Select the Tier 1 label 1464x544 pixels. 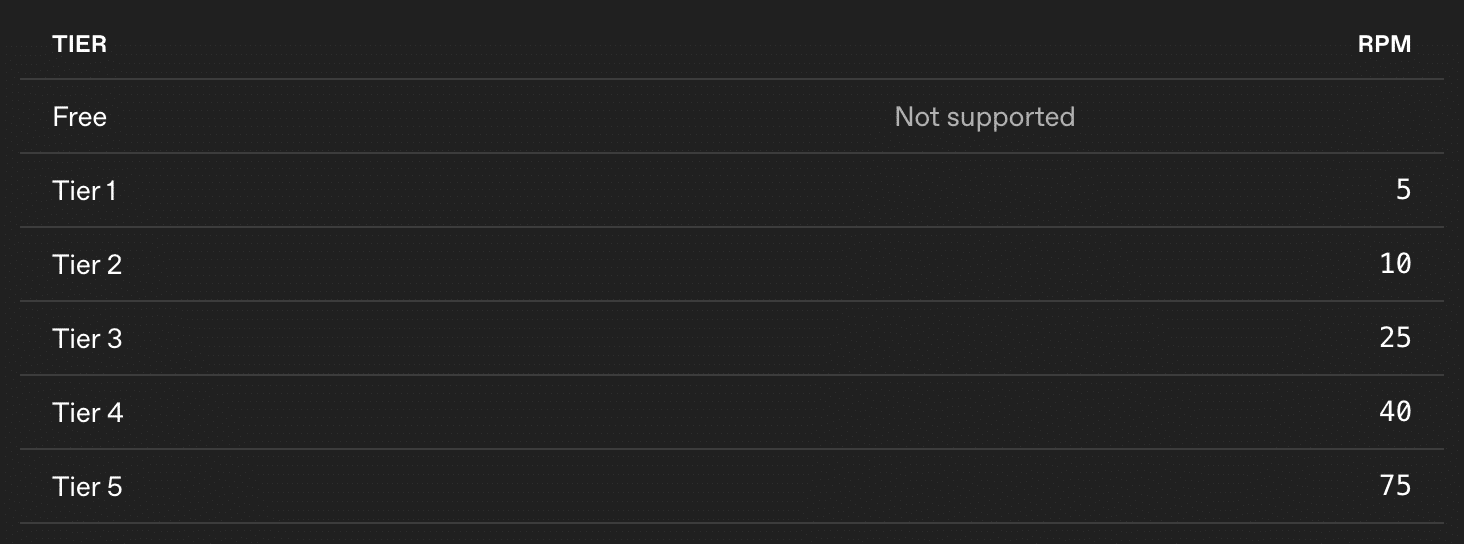pos(84,191)
